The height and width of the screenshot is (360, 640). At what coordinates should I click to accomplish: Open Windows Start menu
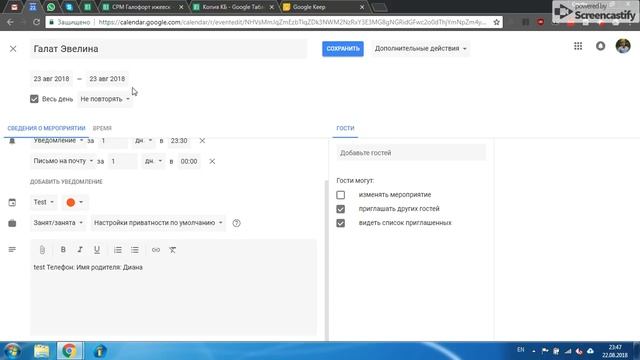13,351
